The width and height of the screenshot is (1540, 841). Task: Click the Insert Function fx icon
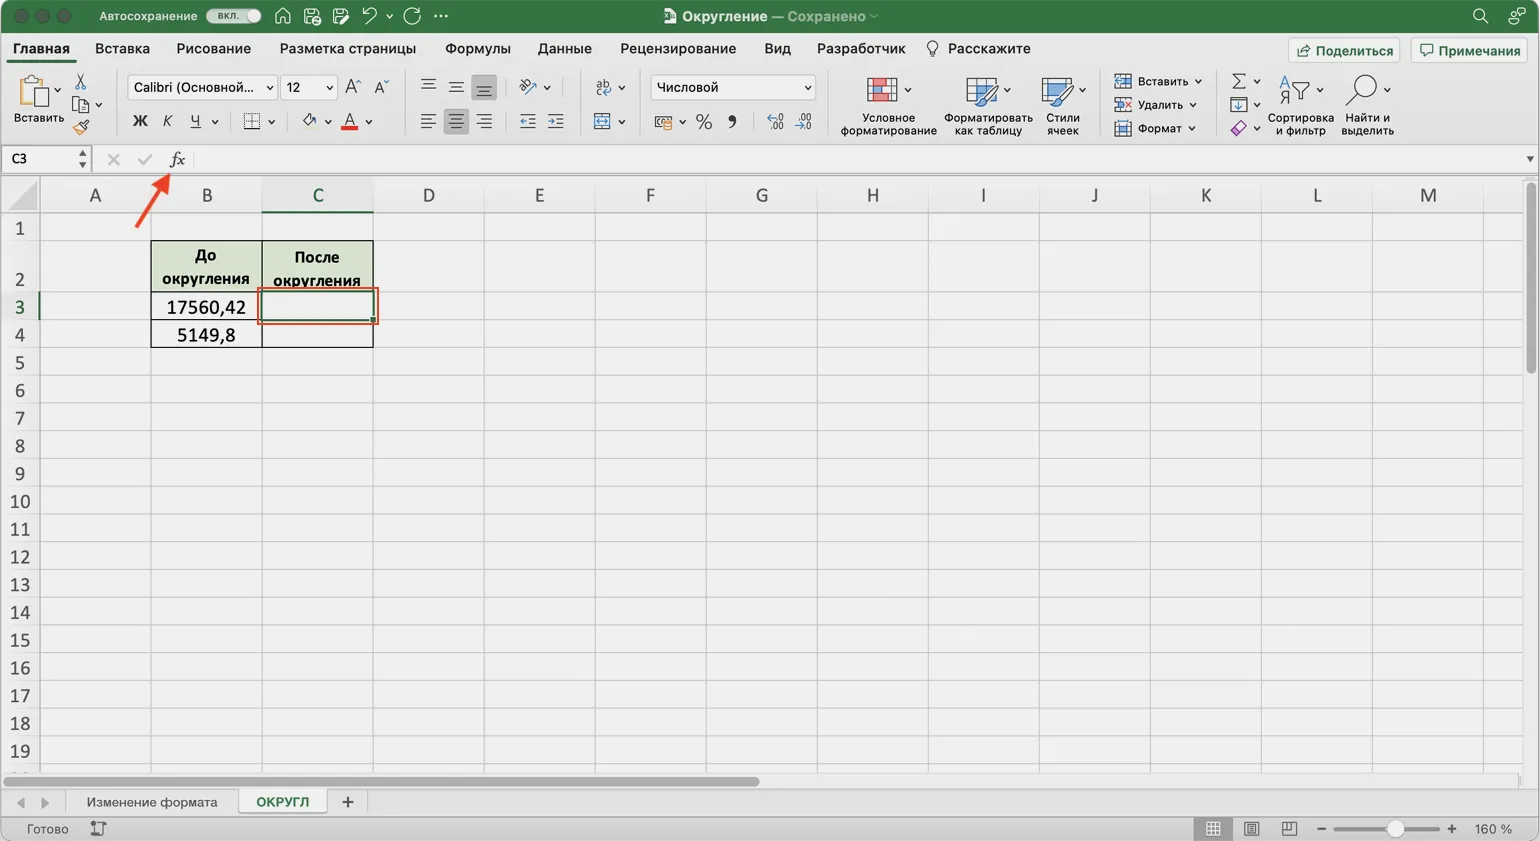177,159
